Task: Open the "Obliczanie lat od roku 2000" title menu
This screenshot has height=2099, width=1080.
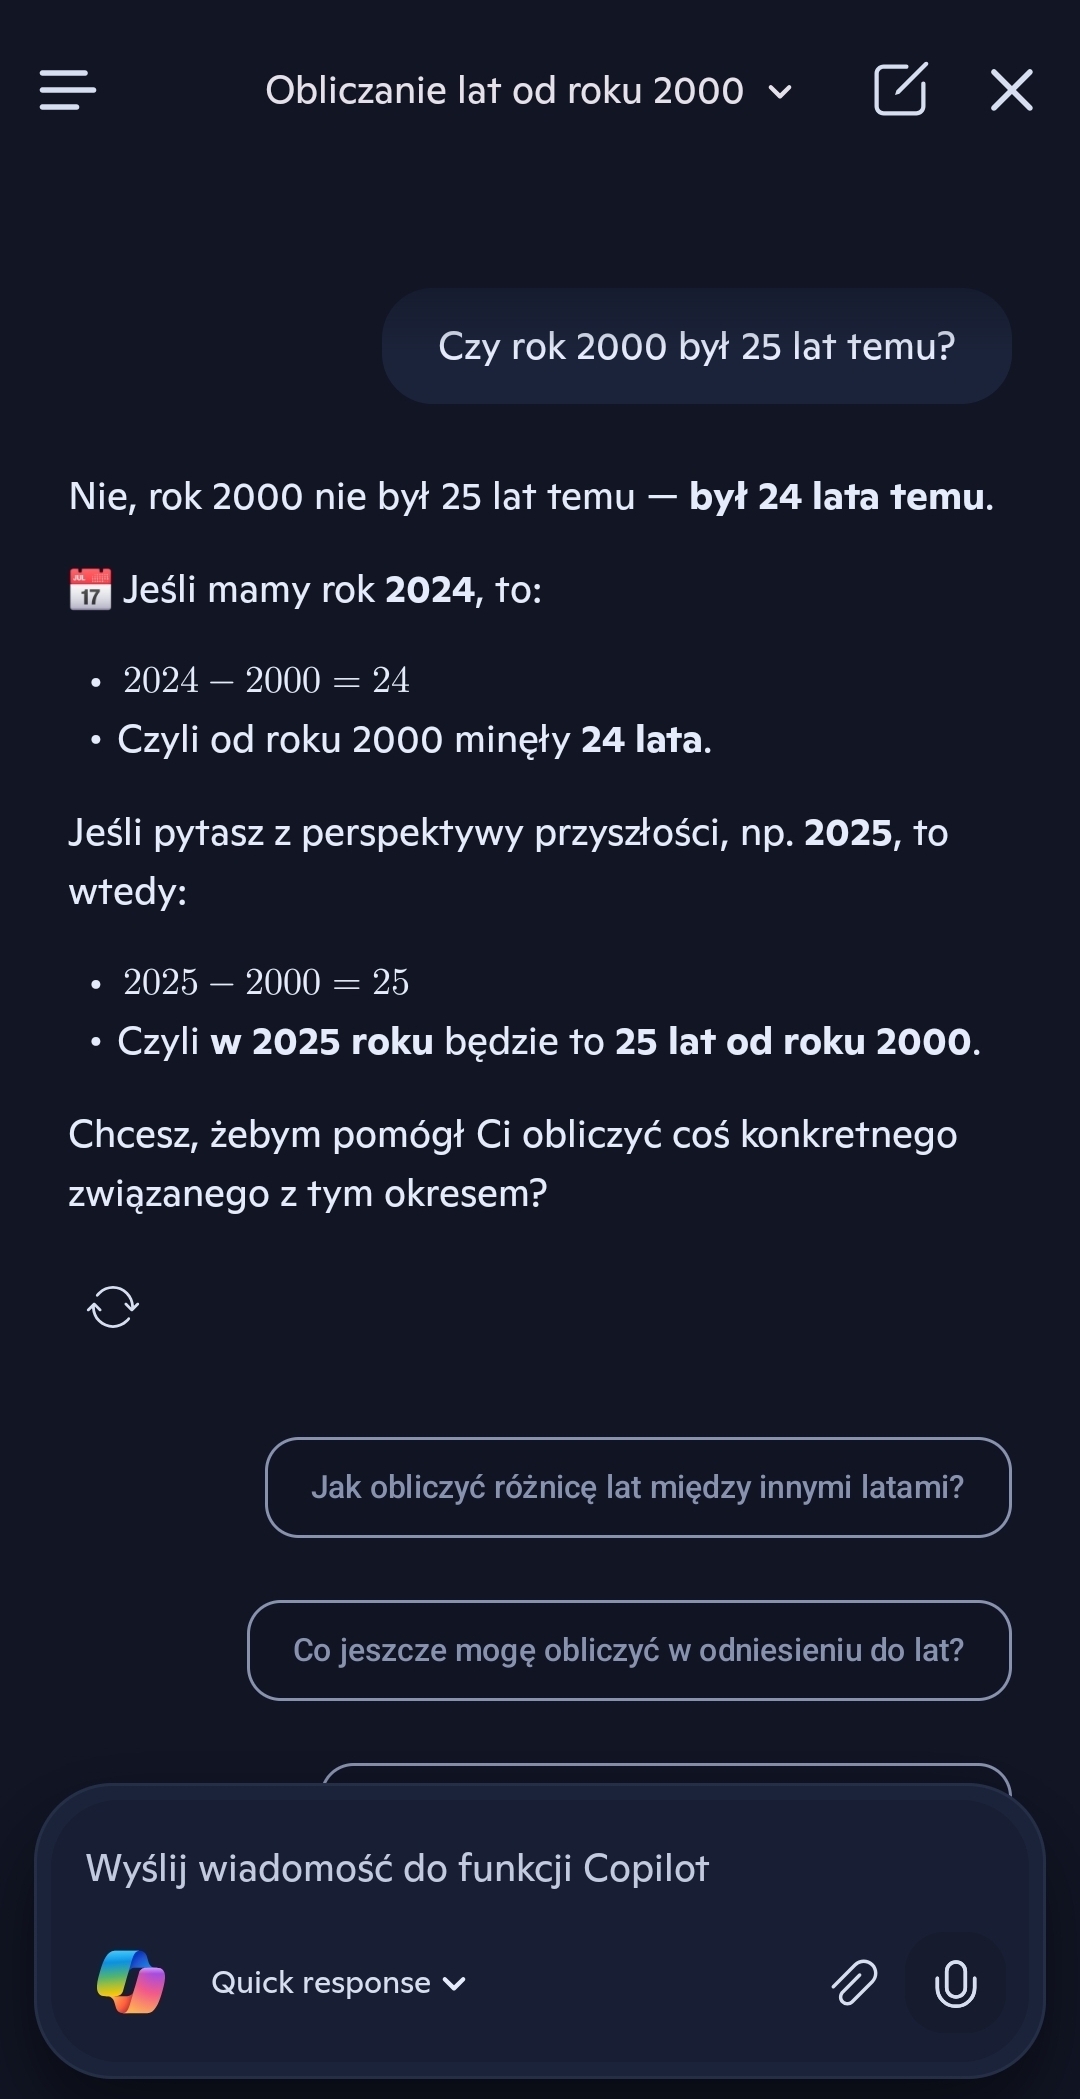Action: [504, 91]
